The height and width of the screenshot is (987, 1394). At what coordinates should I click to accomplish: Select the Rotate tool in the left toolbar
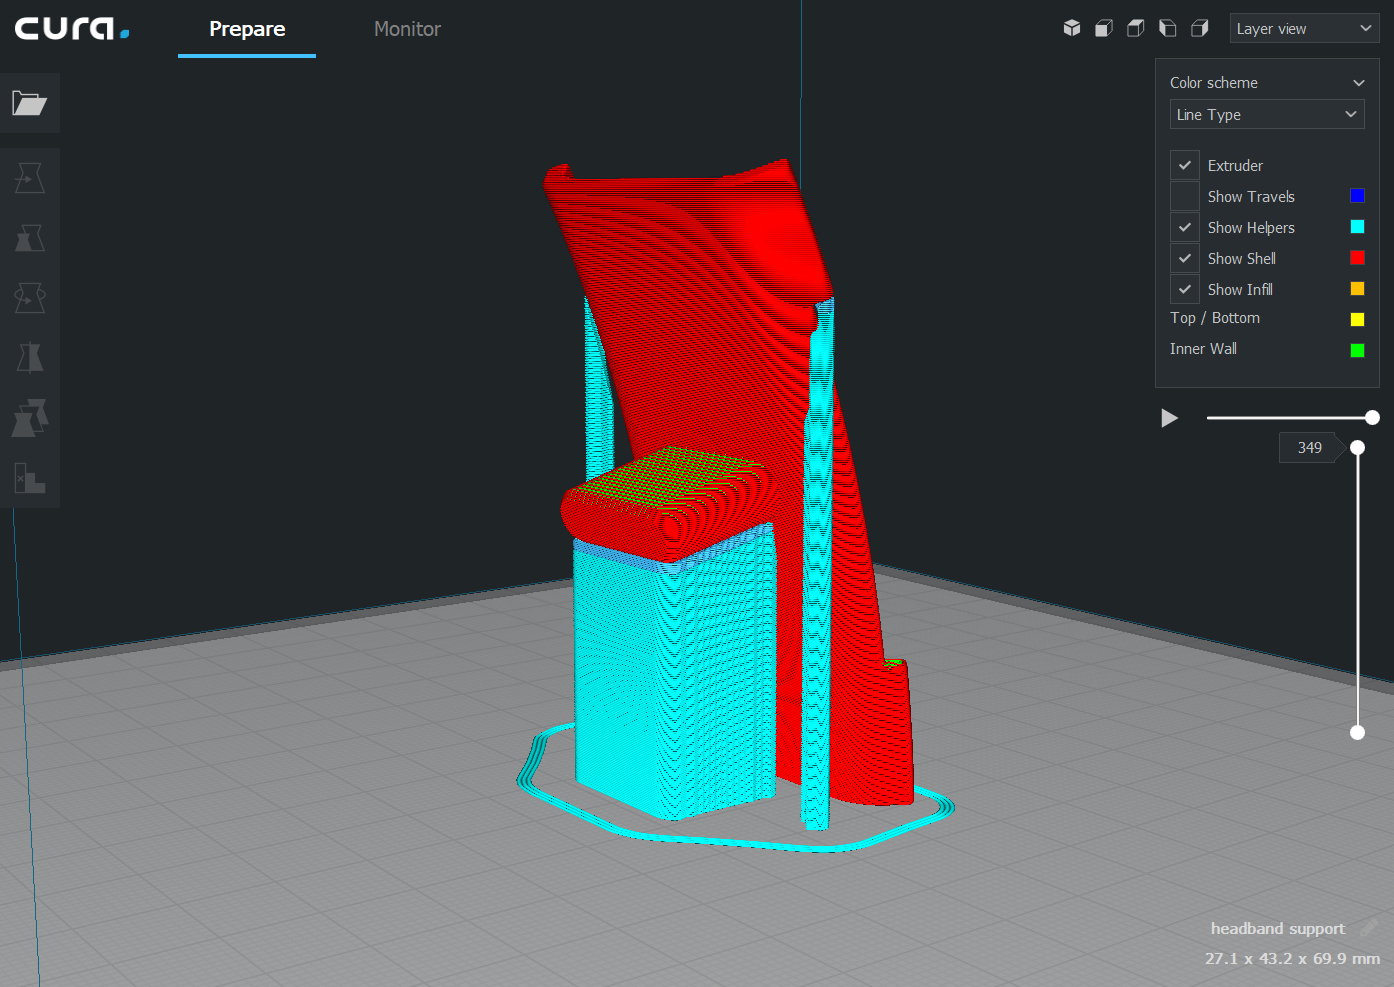29,298
